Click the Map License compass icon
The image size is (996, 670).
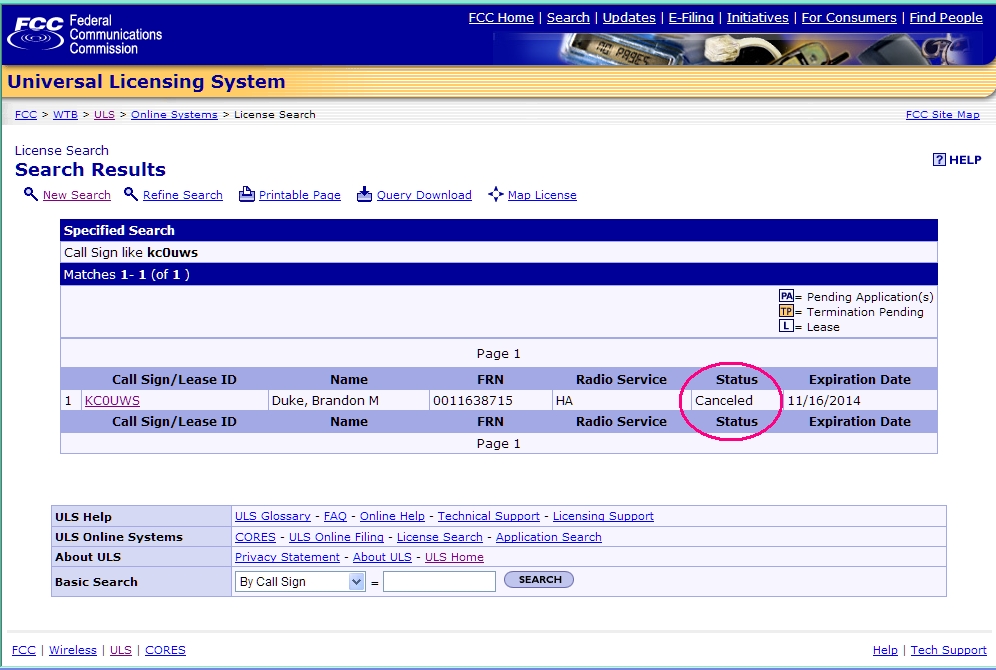[495, 194]
